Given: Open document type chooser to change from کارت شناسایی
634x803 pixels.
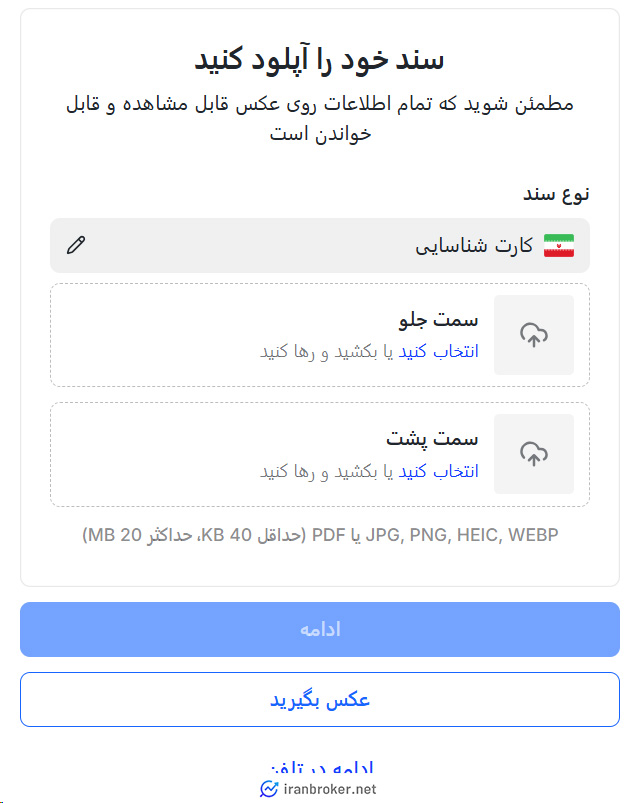Looking at the screenshot, I should 320,244.
